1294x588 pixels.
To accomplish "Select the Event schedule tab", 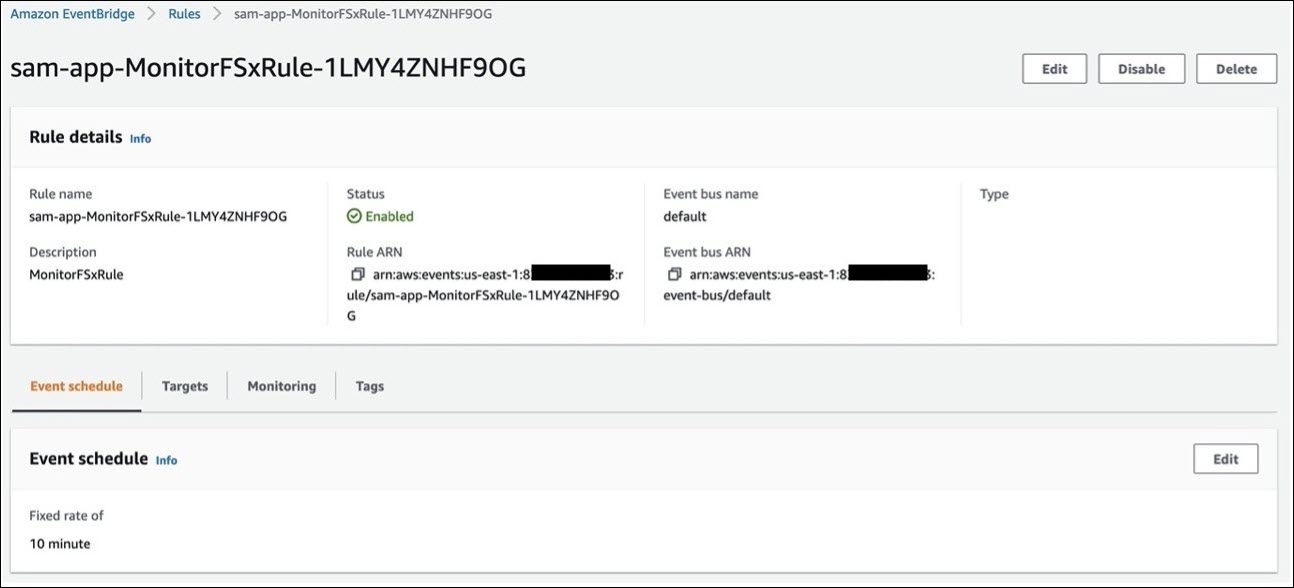I will pyautogui.click(x=77, y=386).
